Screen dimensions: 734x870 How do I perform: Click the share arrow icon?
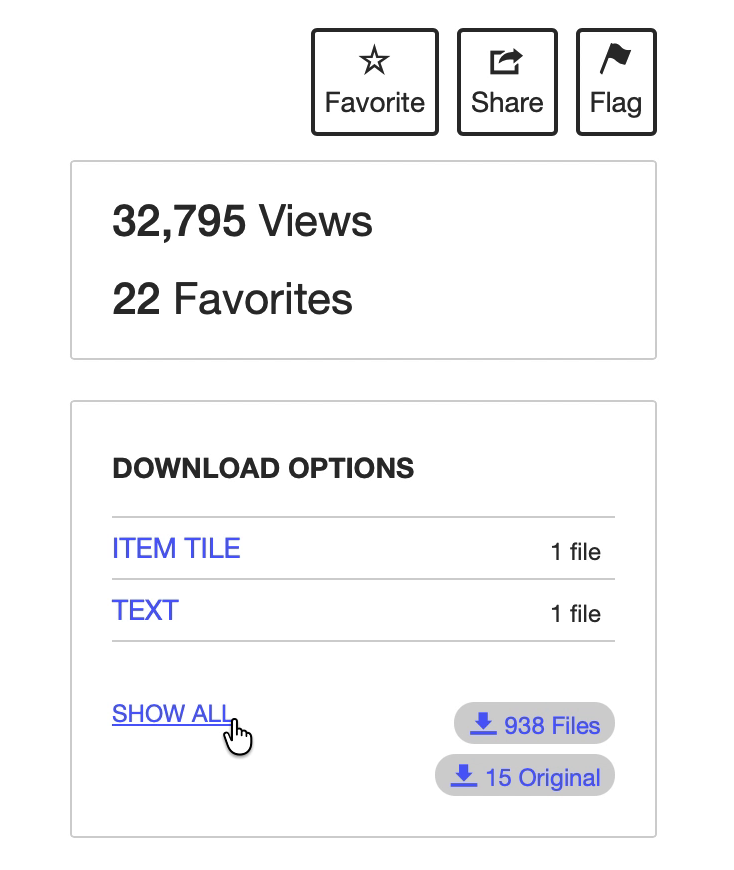507,62
